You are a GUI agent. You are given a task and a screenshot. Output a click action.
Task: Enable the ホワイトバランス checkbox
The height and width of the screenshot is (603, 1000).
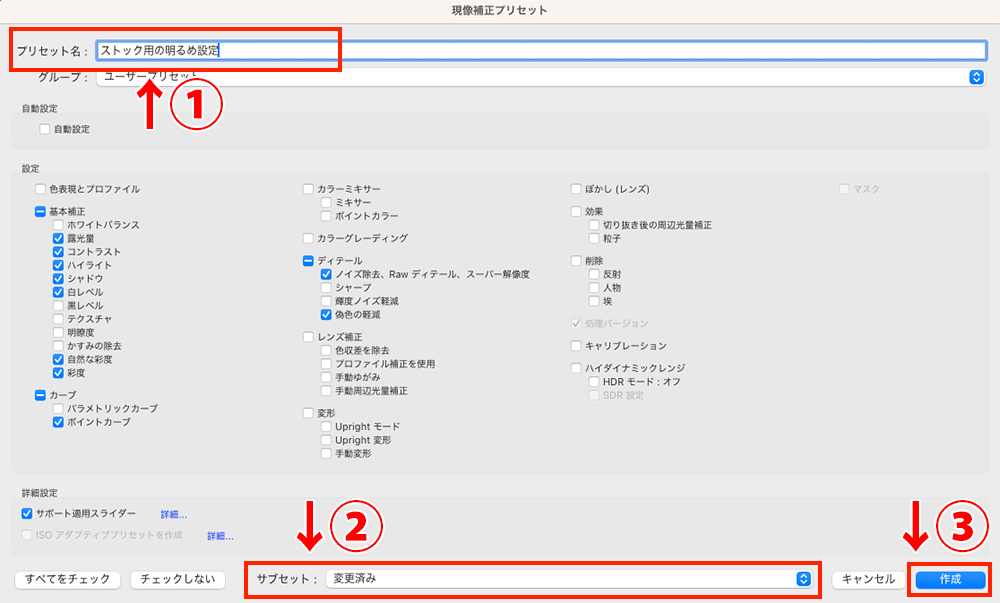pos(57,225)
